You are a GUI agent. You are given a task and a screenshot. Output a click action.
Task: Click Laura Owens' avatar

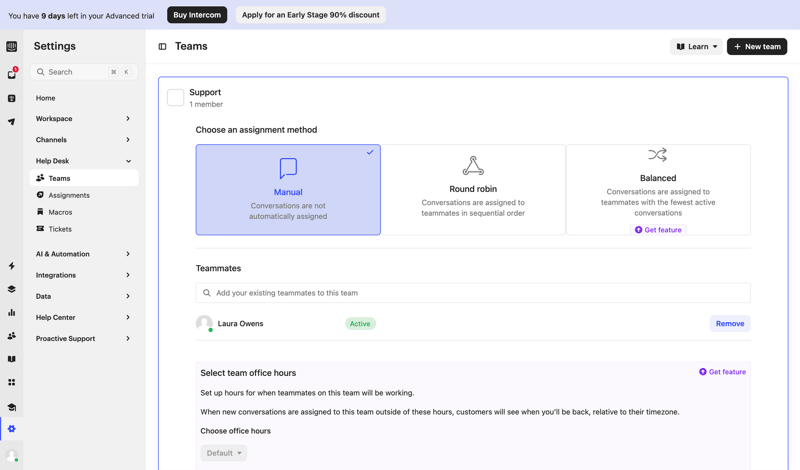pos(204,323)
